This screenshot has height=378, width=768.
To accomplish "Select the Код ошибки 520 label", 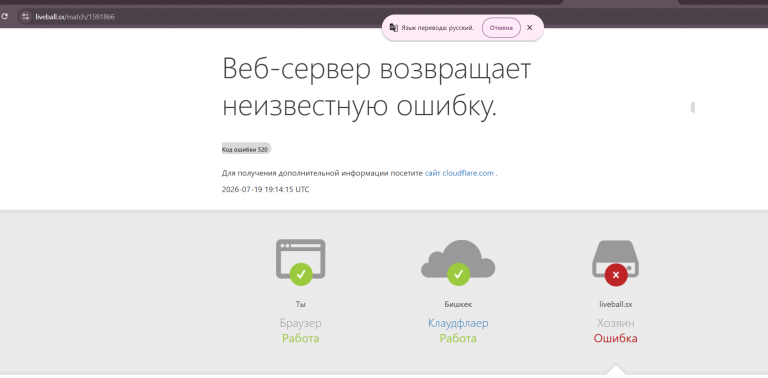I will click(246, 149).
